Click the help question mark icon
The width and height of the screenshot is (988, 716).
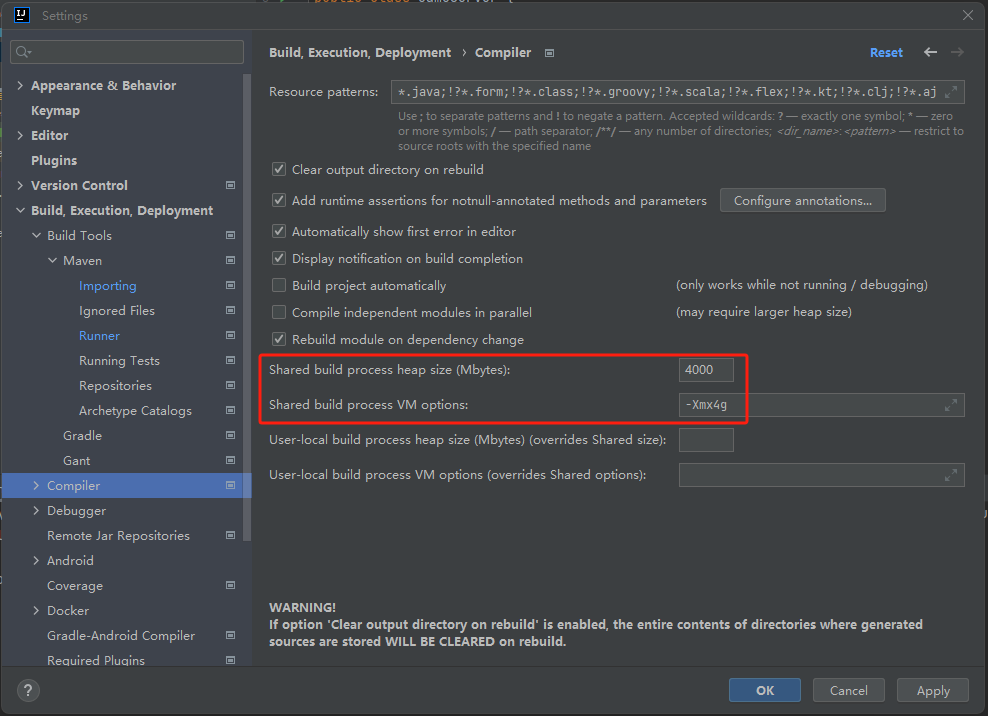pos(29,690)
